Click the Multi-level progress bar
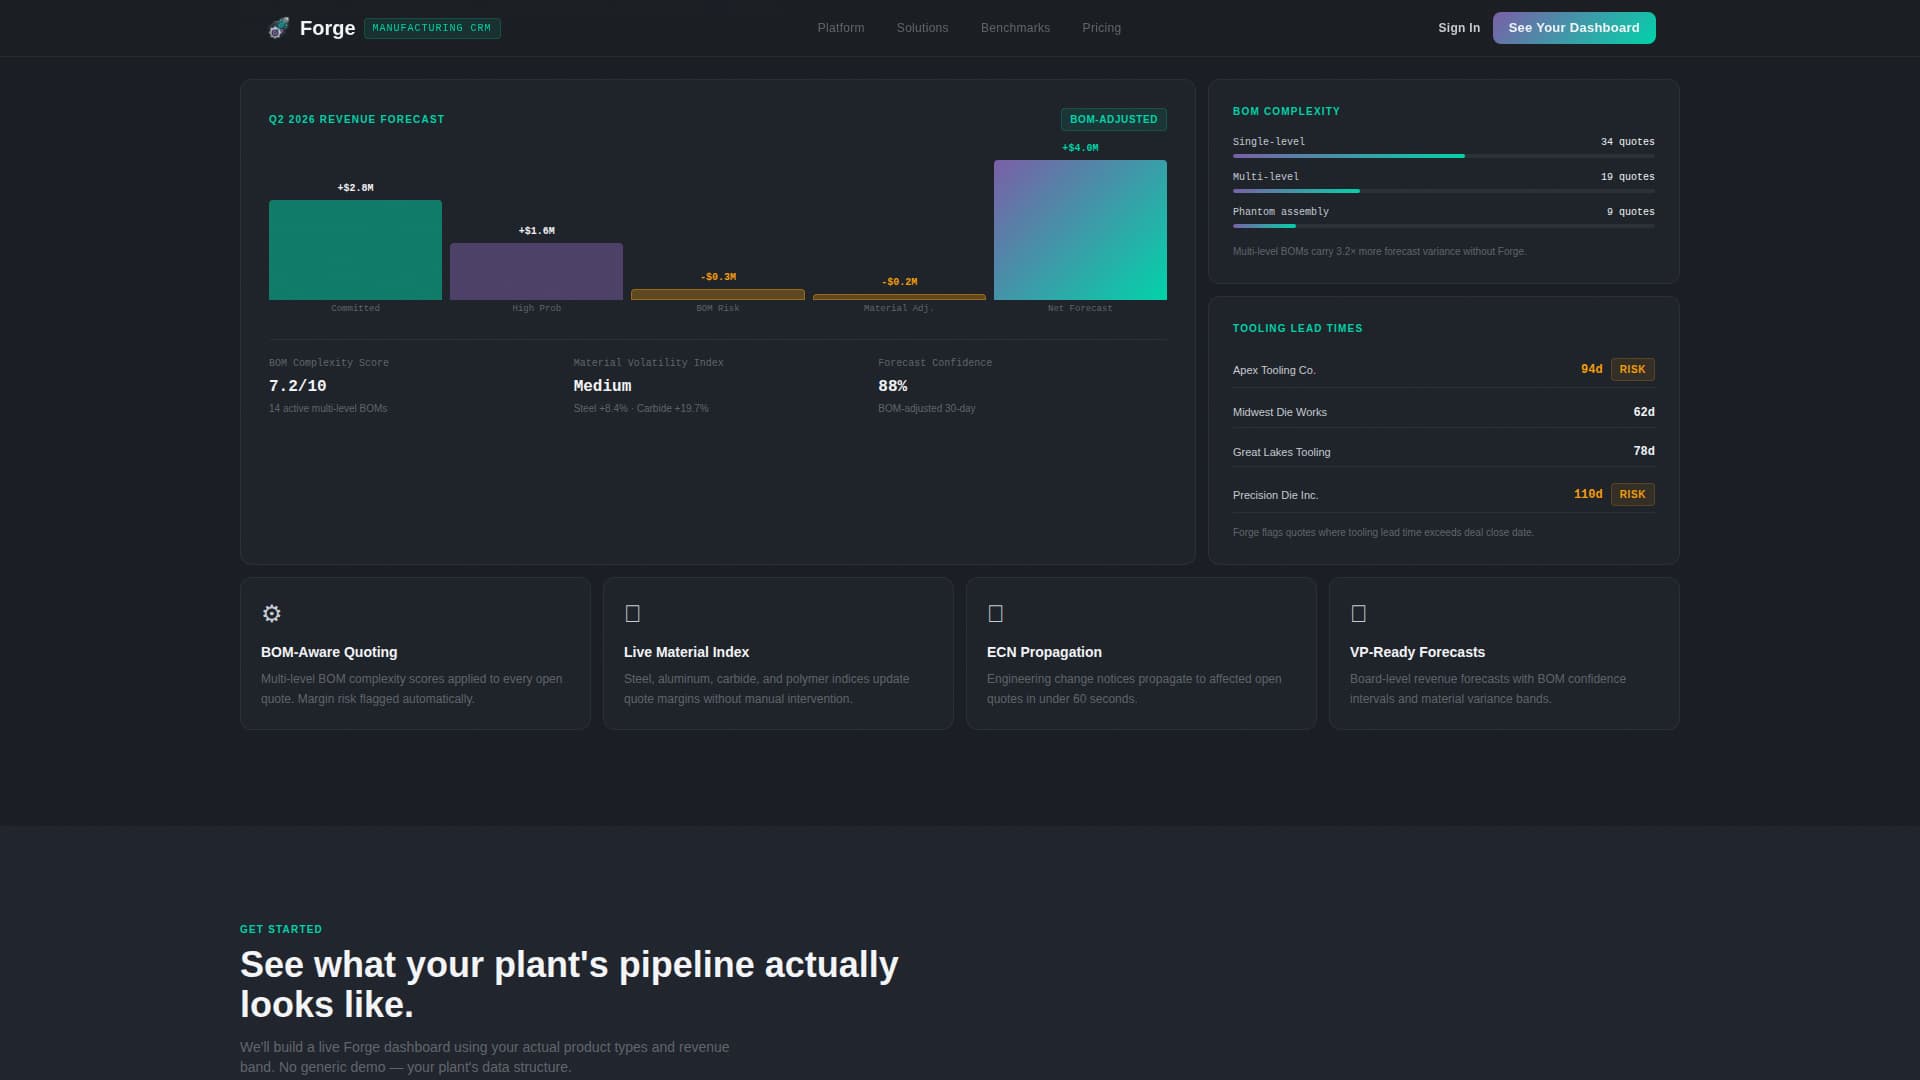Screen dimensions: 1920x1080 point(1443,191)
